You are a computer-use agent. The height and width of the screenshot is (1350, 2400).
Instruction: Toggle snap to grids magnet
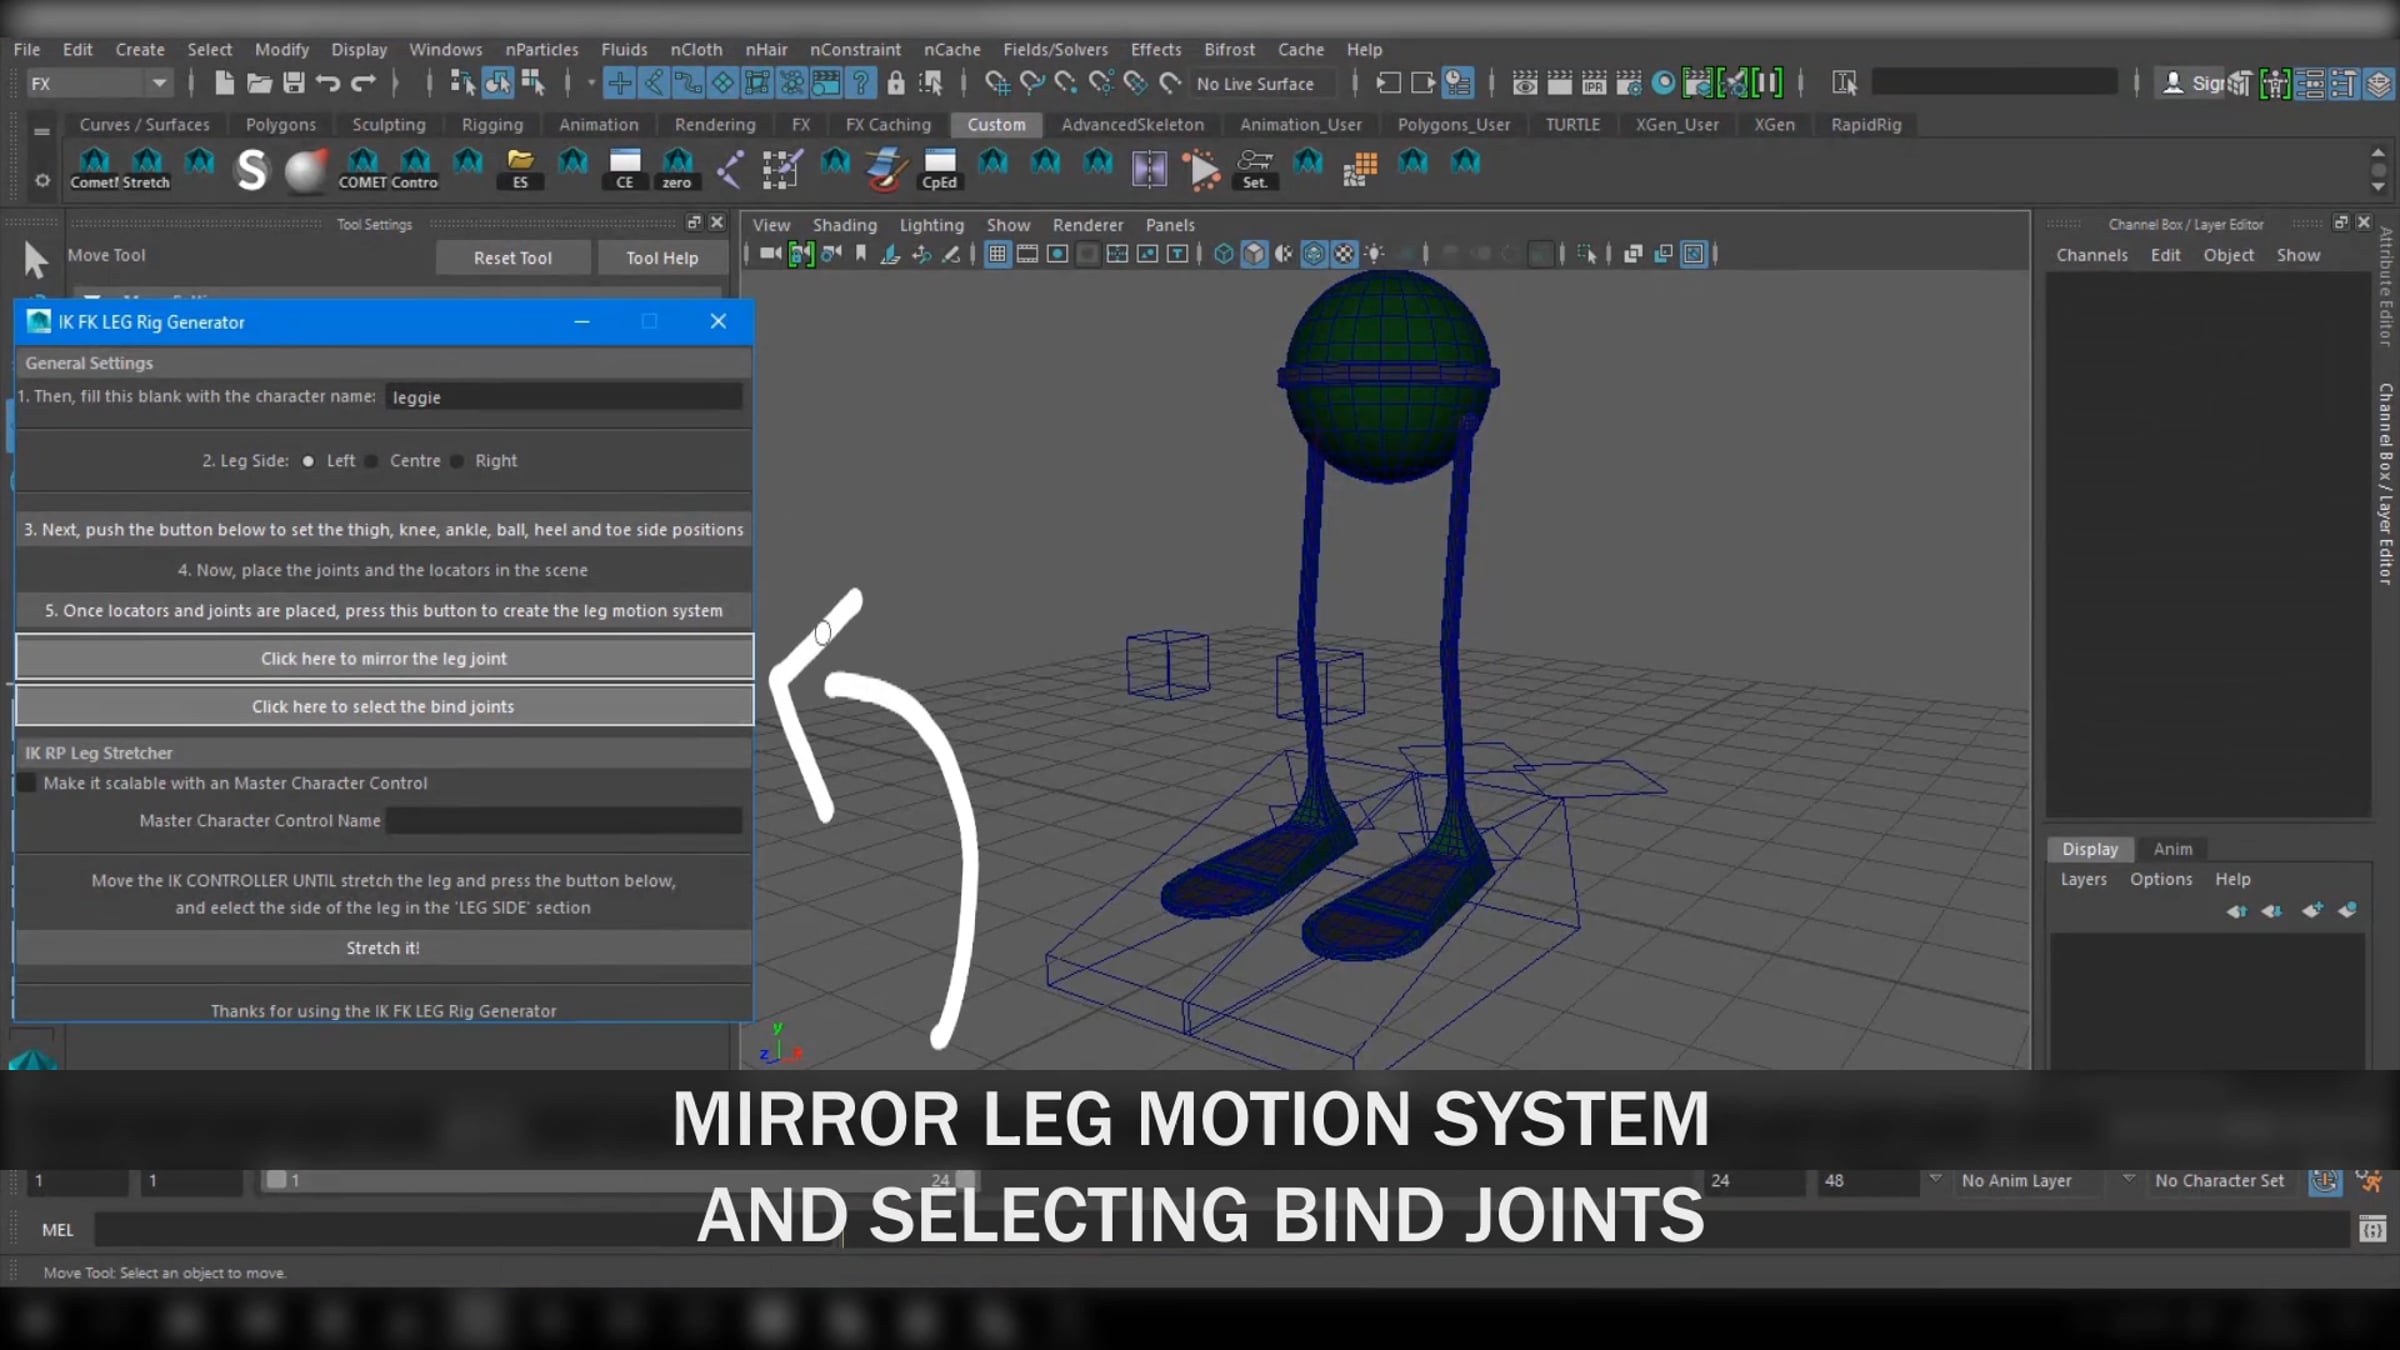[x=997, y=83]
